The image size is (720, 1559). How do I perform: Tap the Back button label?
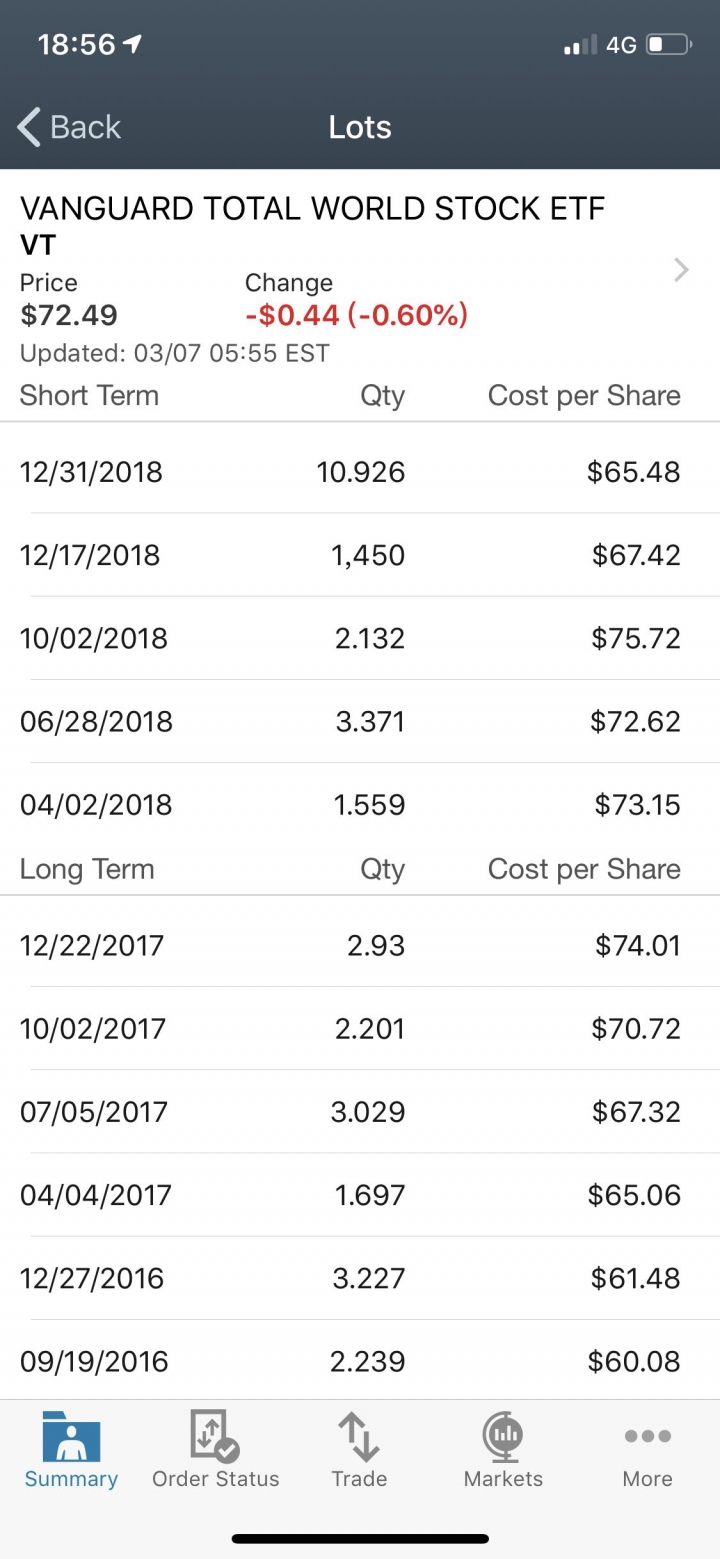[85, 127]
